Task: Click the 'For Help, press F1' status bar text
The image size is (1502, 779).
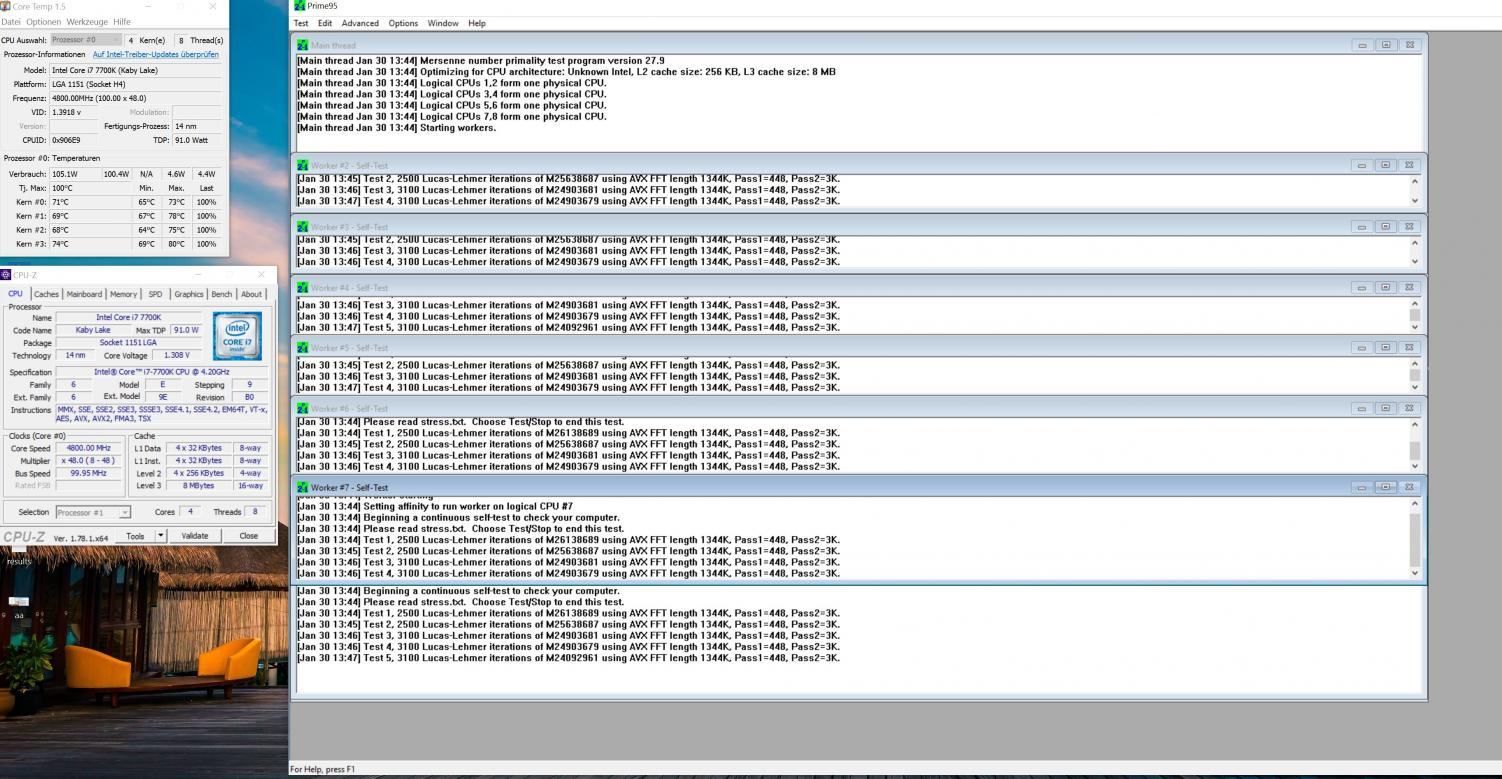Action: click(x=322, y=769)
